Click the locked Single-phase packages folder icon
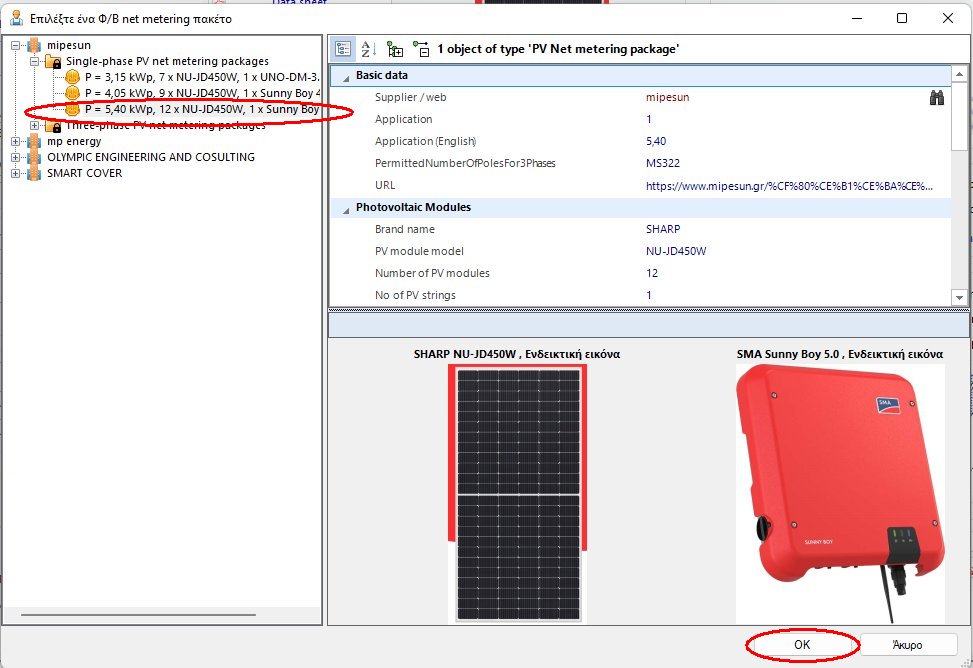Viewport: 973px width, 668px height. click(53, 61)
